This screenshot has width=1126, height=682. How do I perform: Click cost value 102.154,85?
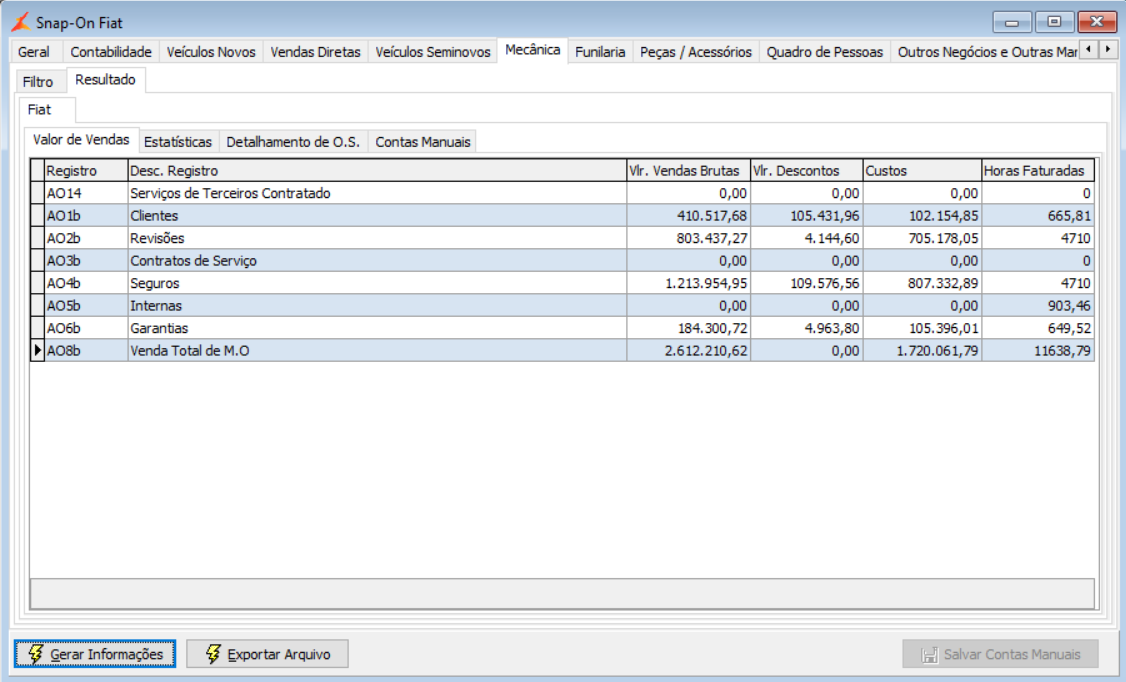[922, 215]
